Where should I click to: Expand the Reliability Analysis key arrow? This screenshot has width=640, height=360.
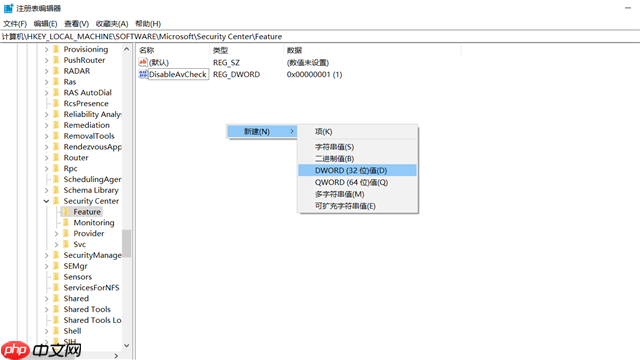46,114
